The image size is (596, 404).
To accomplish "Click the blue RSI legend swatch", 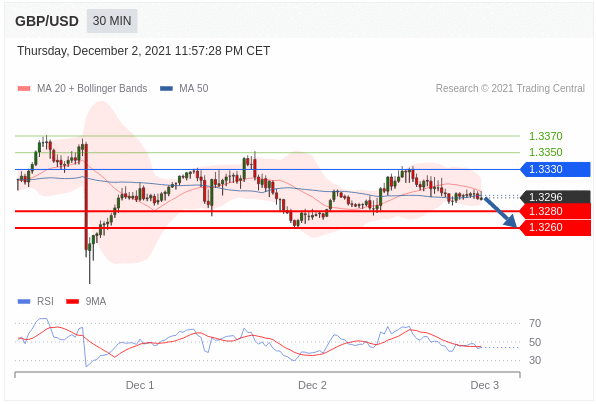I will tap(24, 301).
